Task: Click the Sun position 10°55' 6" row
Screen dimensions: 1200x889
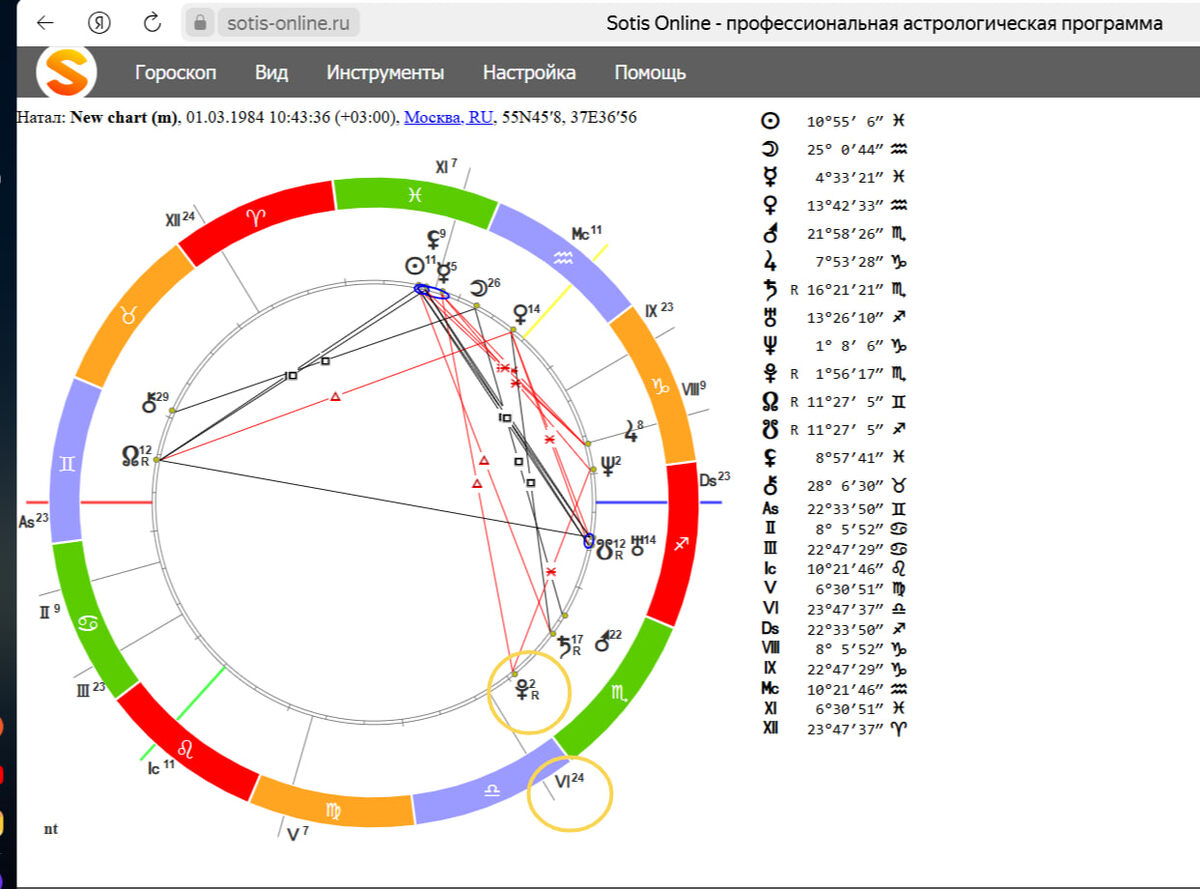Action: coord(833,121)
